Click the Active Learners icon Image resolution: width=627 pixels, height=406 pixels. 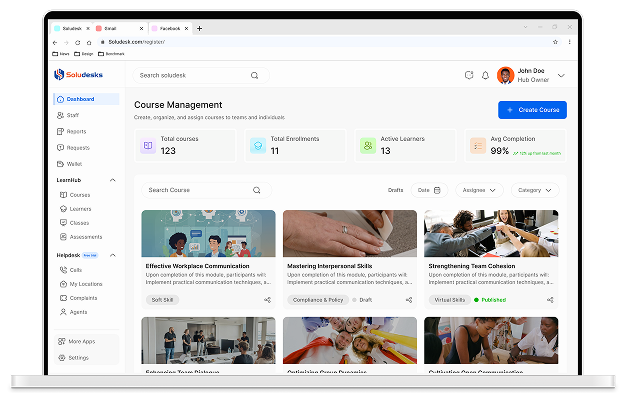click(x=368, y=146)
